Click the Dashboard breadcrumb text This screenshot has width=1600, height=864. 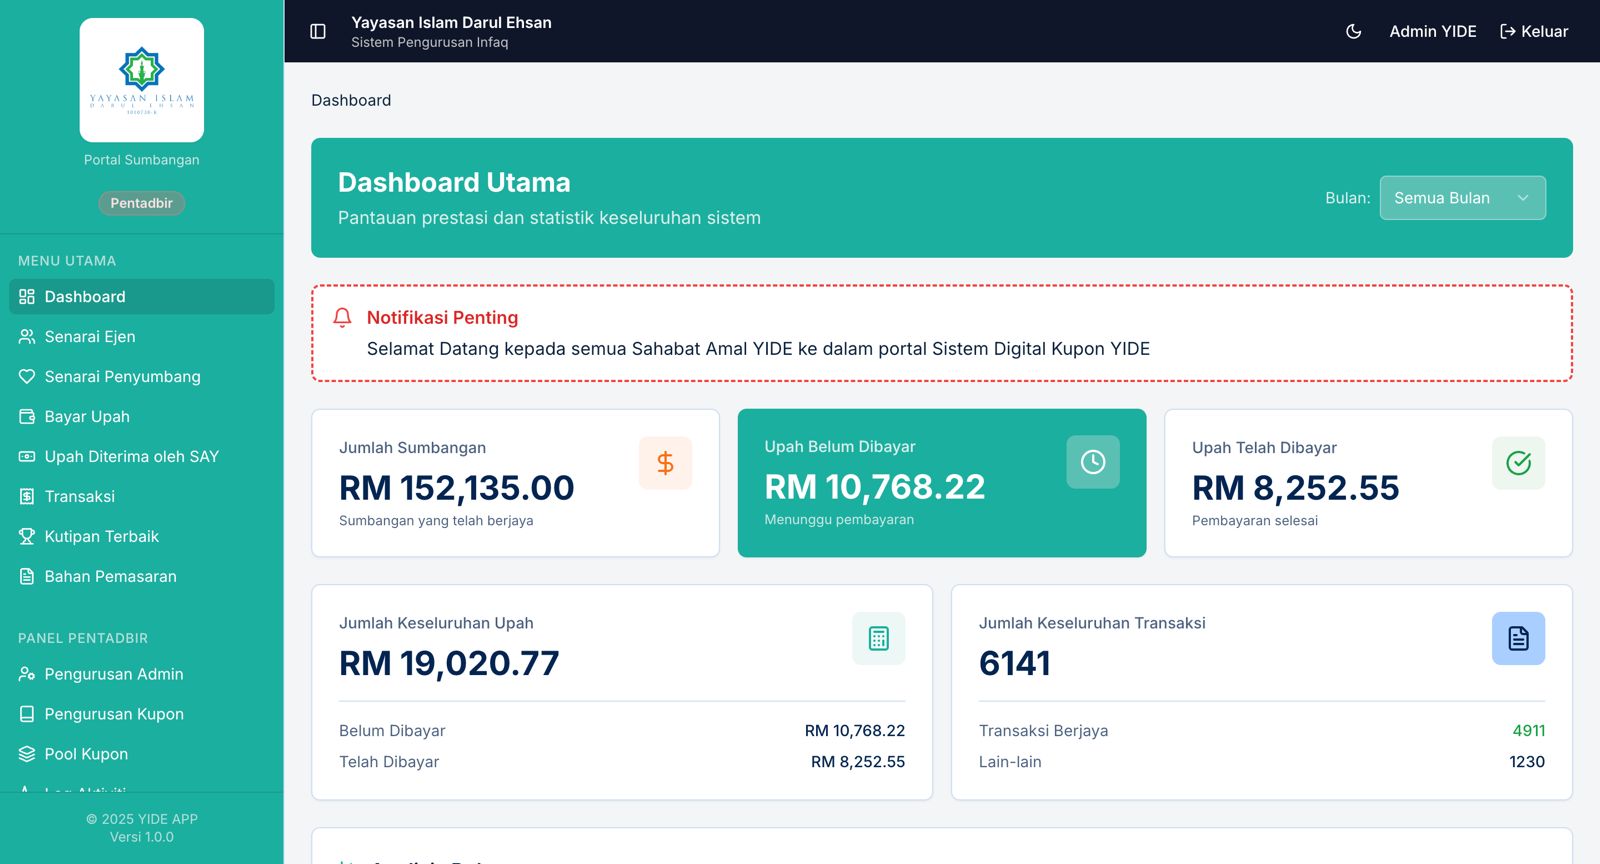click(x=351, y=100)
